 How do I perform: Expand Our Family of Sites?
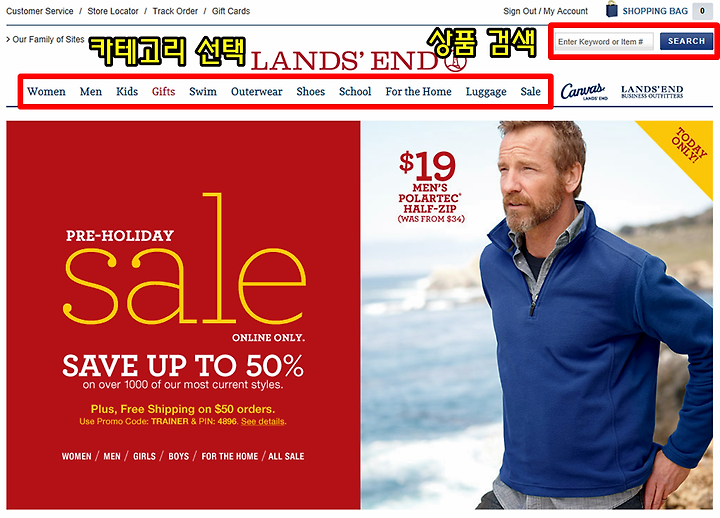pos(45,39)
